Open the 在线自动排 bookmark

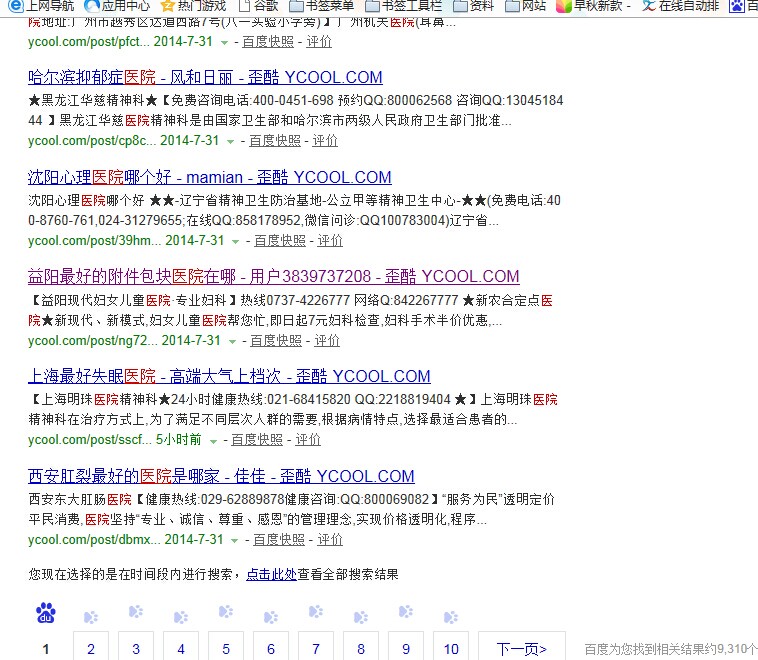click(x=680, y=6)
